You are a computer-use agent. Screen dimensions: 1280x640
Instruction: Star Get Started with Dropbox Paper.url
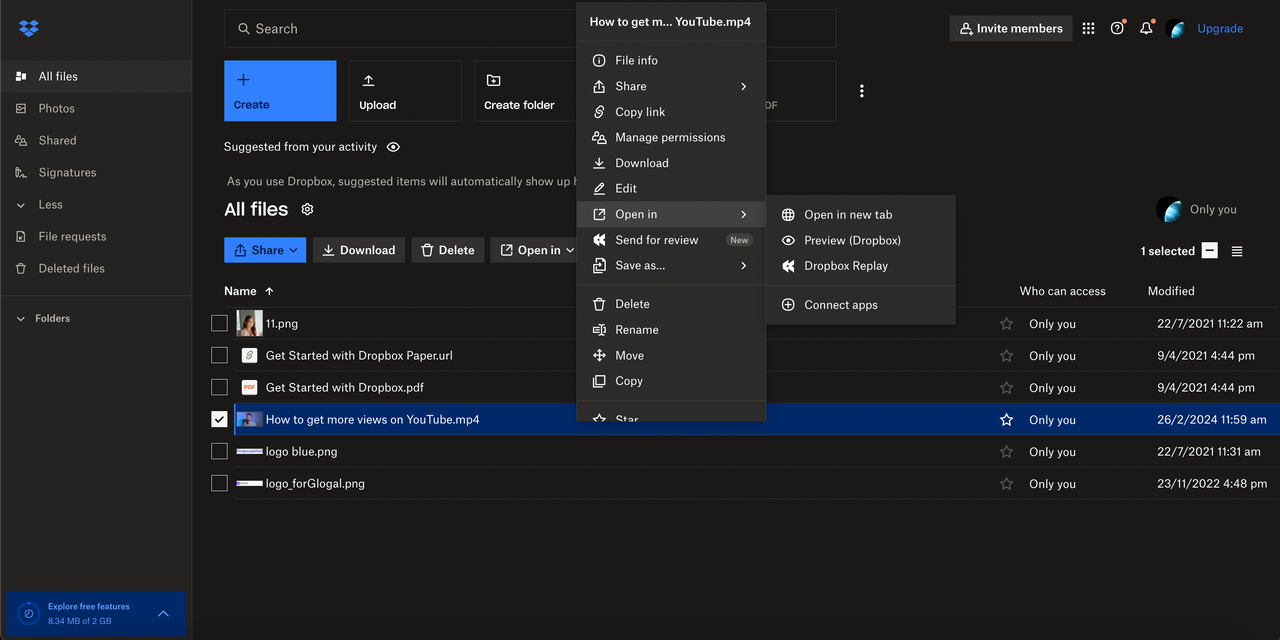point(1007,356)
